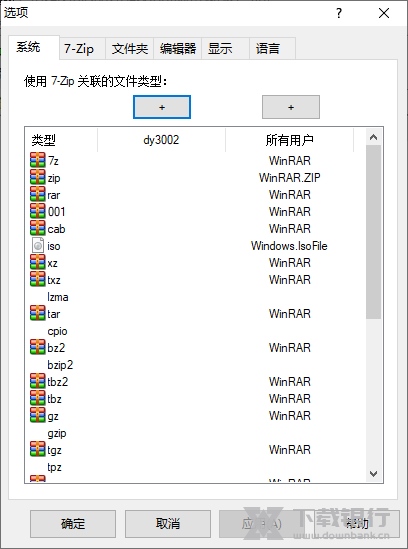Click the archive icon beside tgz
This screenshot has height=549, width=408.
click(37, 450)
